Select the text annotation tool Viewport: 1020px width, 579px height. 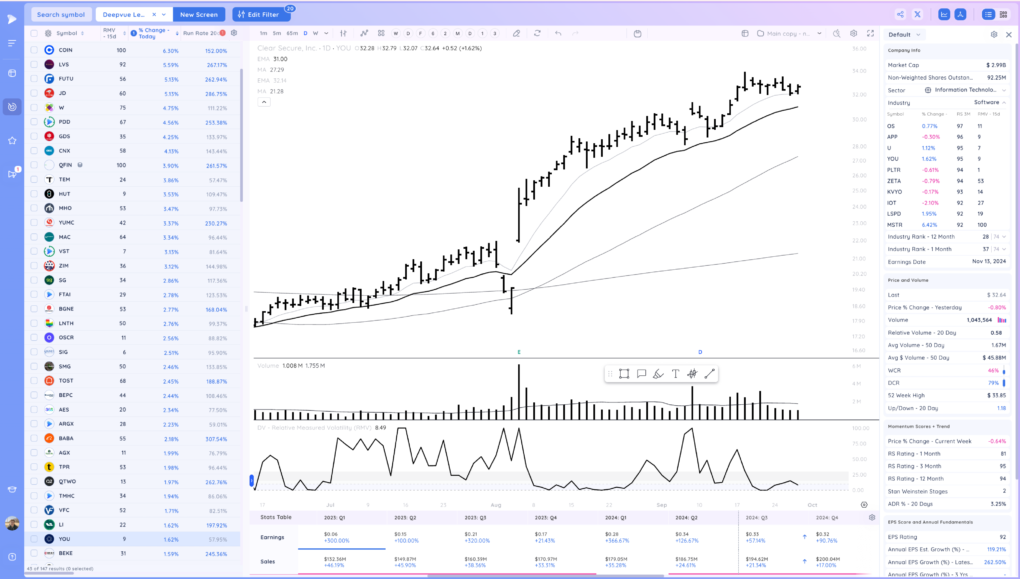[x=675, y=374]
